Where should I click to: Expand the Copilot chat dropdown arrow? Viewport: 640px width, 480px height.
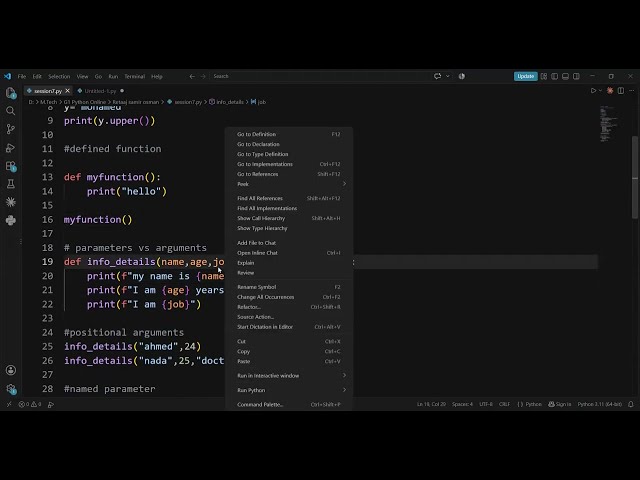(448, 76)
